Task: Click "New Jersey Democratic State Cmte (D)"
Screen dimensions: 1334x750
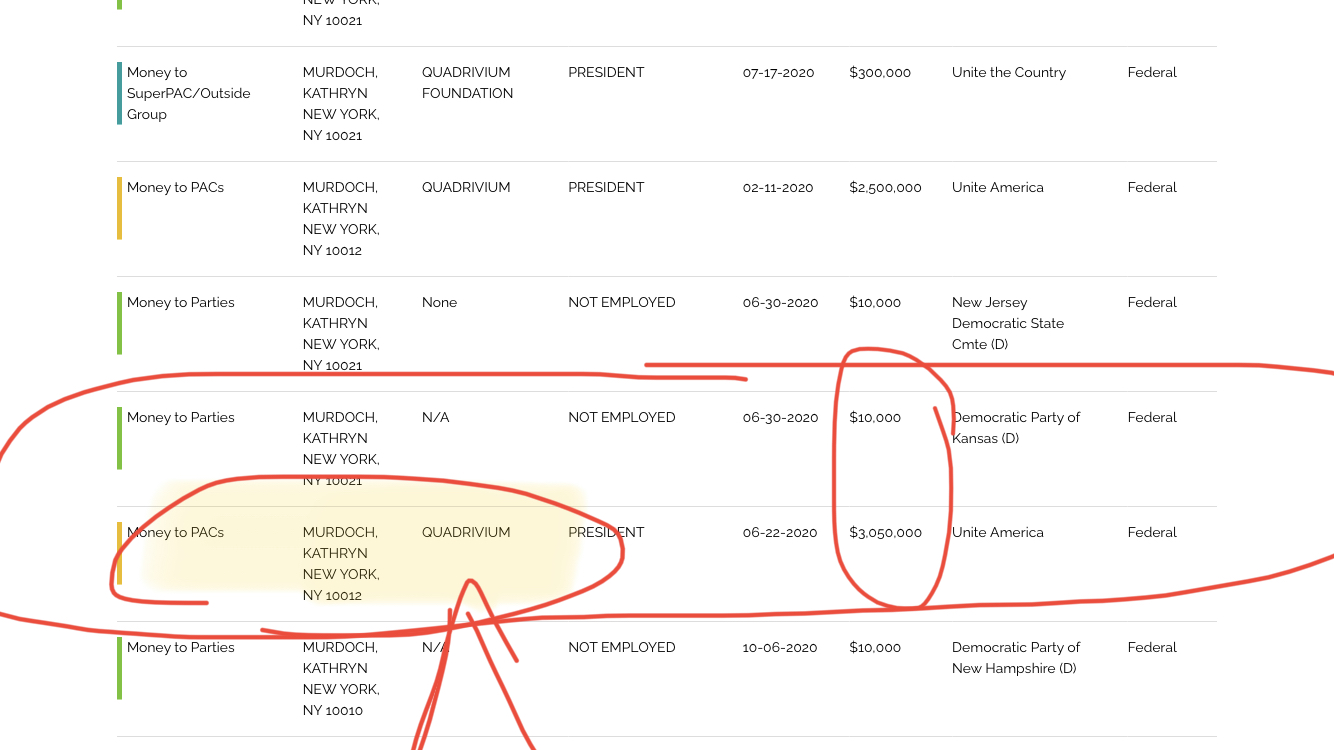Action: click(1008, 323)
